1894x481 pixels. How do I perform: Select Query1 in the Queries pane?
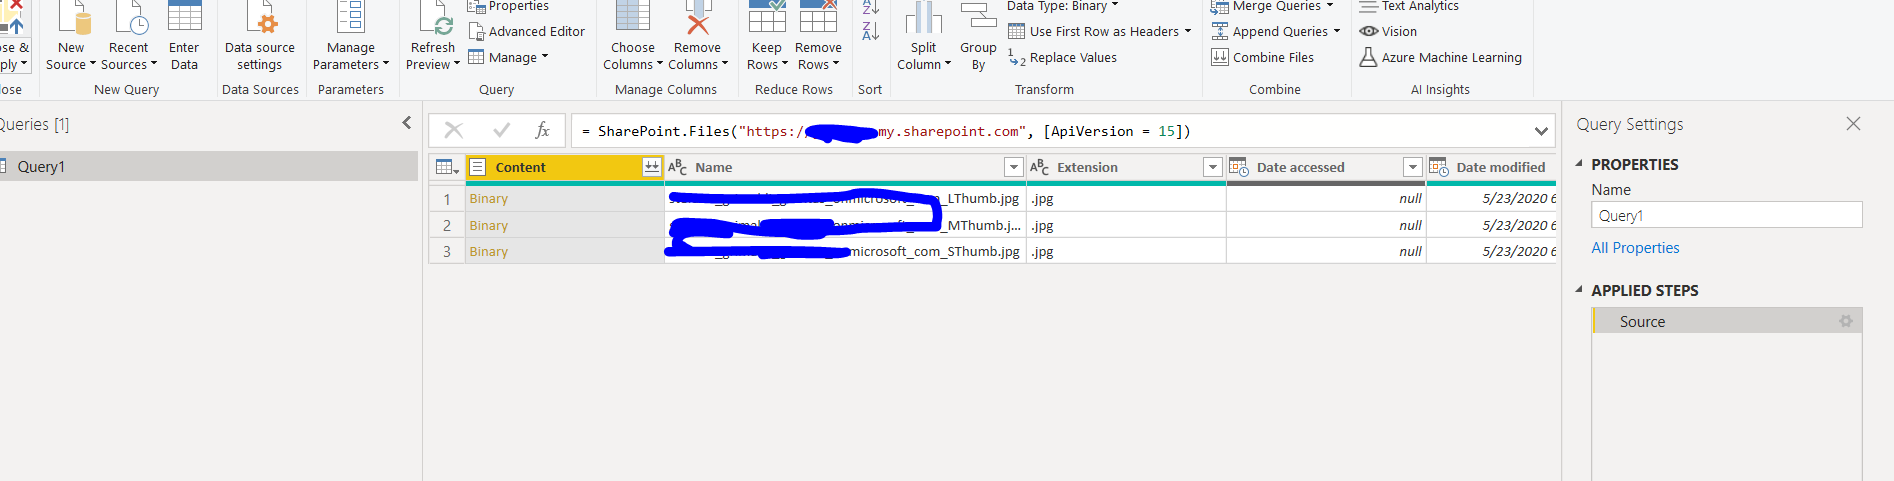coord(209,166)
